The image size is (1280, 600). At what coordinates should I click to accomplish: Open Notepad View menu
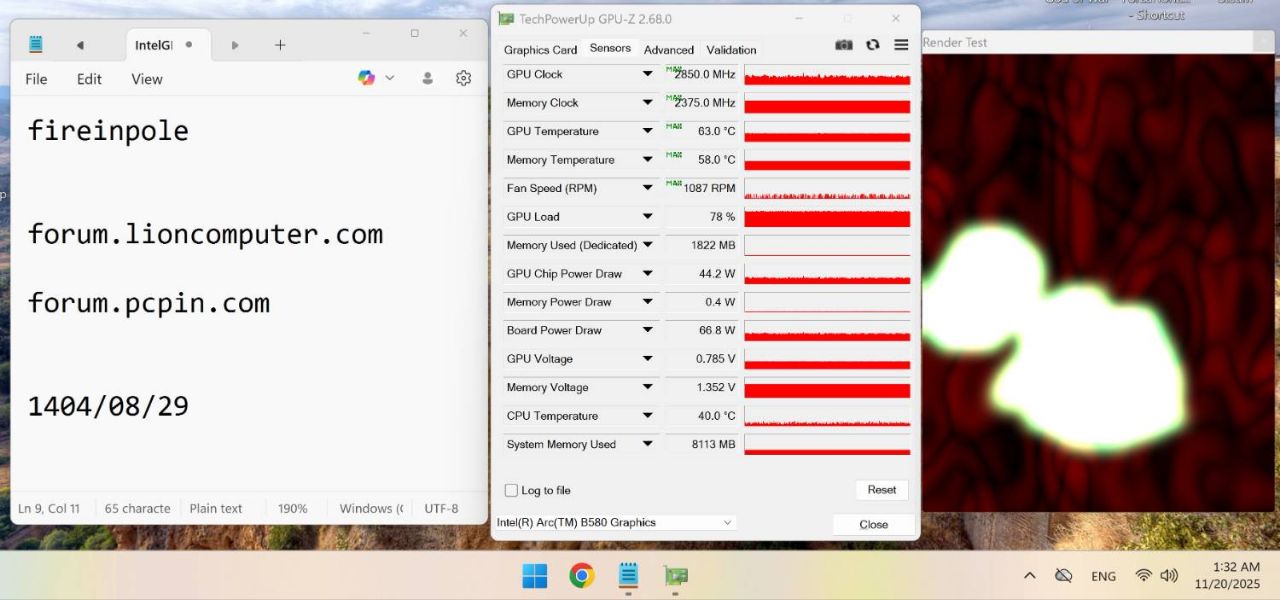147,79
